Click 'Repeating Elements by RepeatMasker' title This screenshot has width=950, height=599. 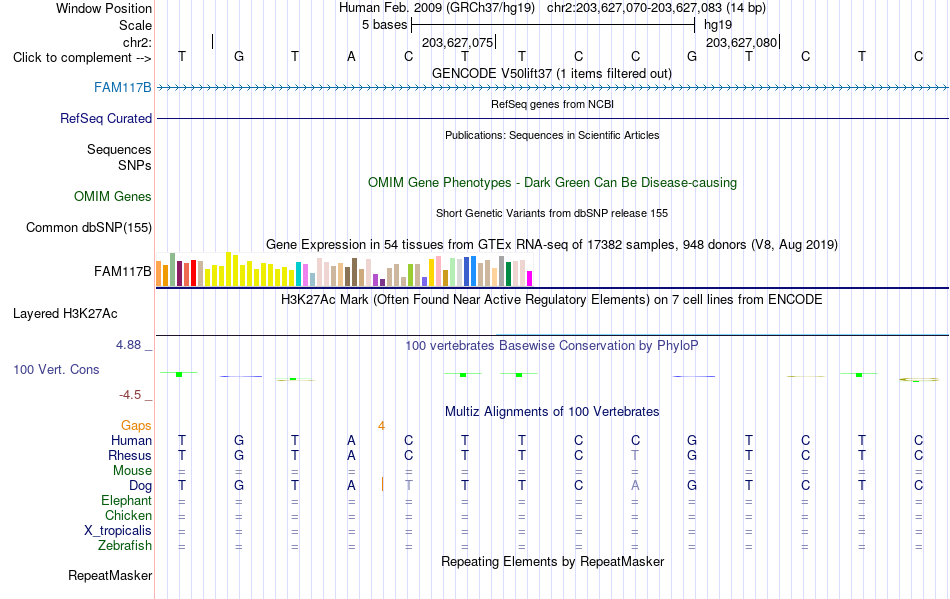tap(553, 561)
